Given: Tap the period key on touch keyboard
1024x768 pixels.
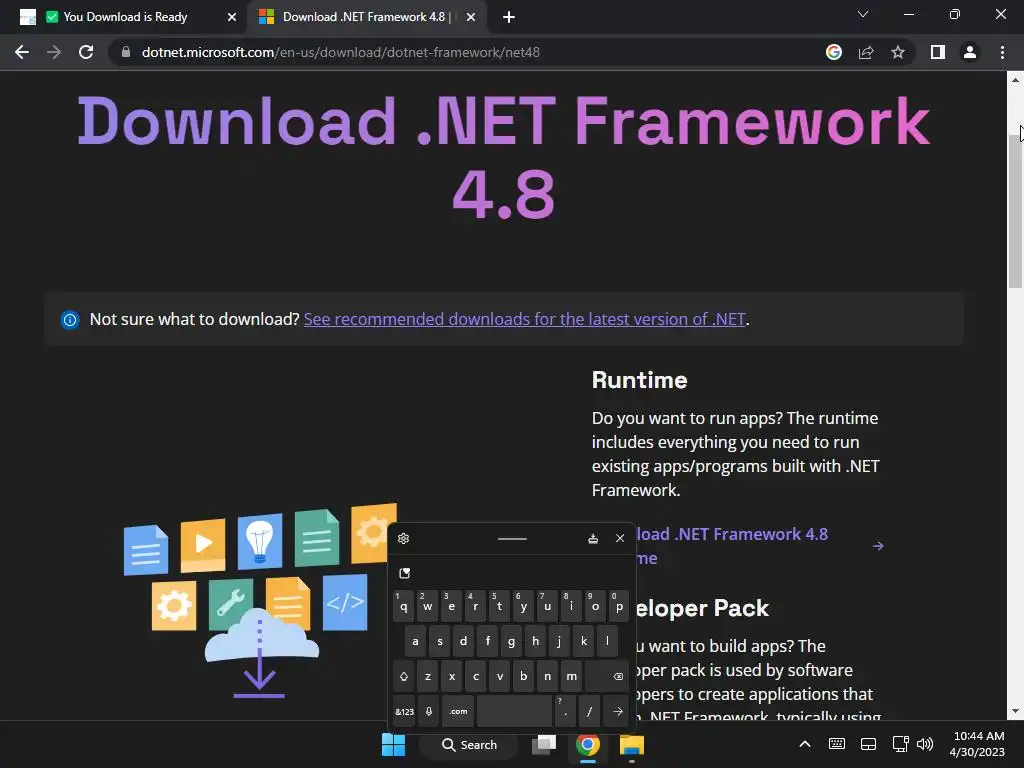Looking at the screenshot, I should click(565, 712).
